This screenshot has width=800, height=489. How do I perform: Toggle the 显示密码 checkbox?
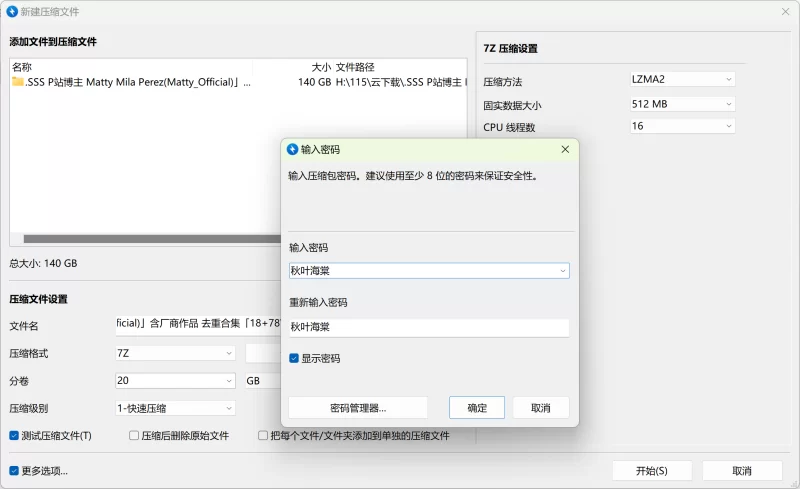click(294, 358)
